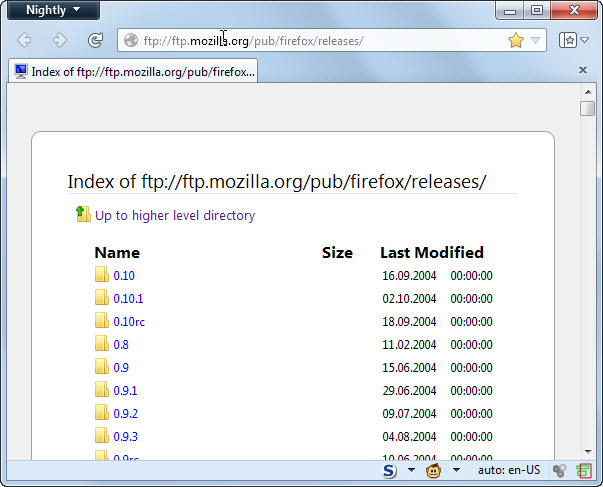Screen dimensions: 603x487
Task: Click the Up to higher level directory link
Action: coord(175,215)
